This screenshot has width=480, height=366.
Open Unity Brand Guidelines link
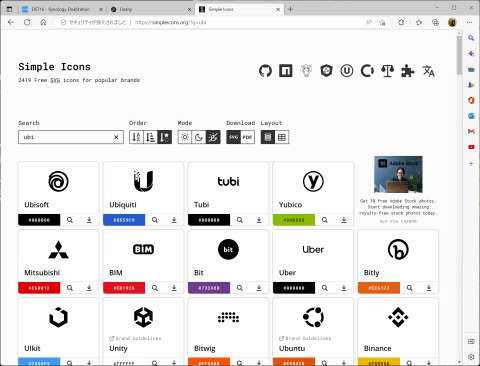click(135, 338)
